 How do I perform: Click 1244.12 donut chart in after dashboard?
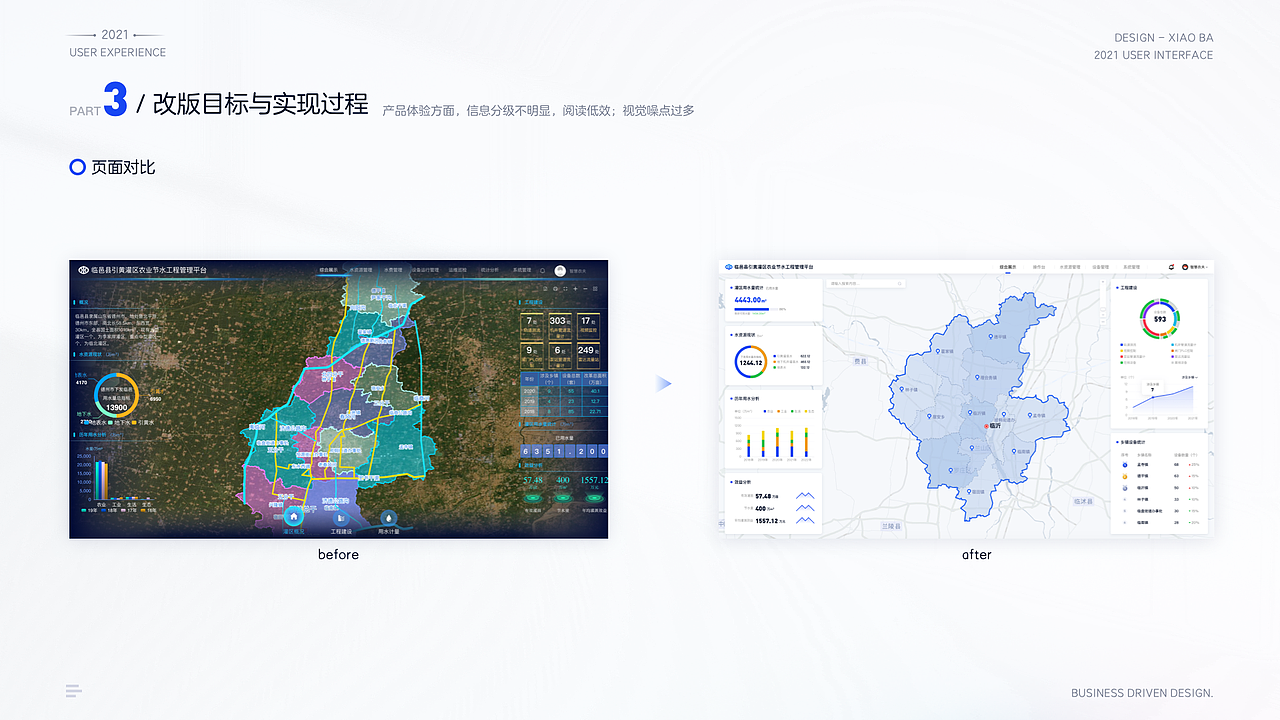[751, 362]
